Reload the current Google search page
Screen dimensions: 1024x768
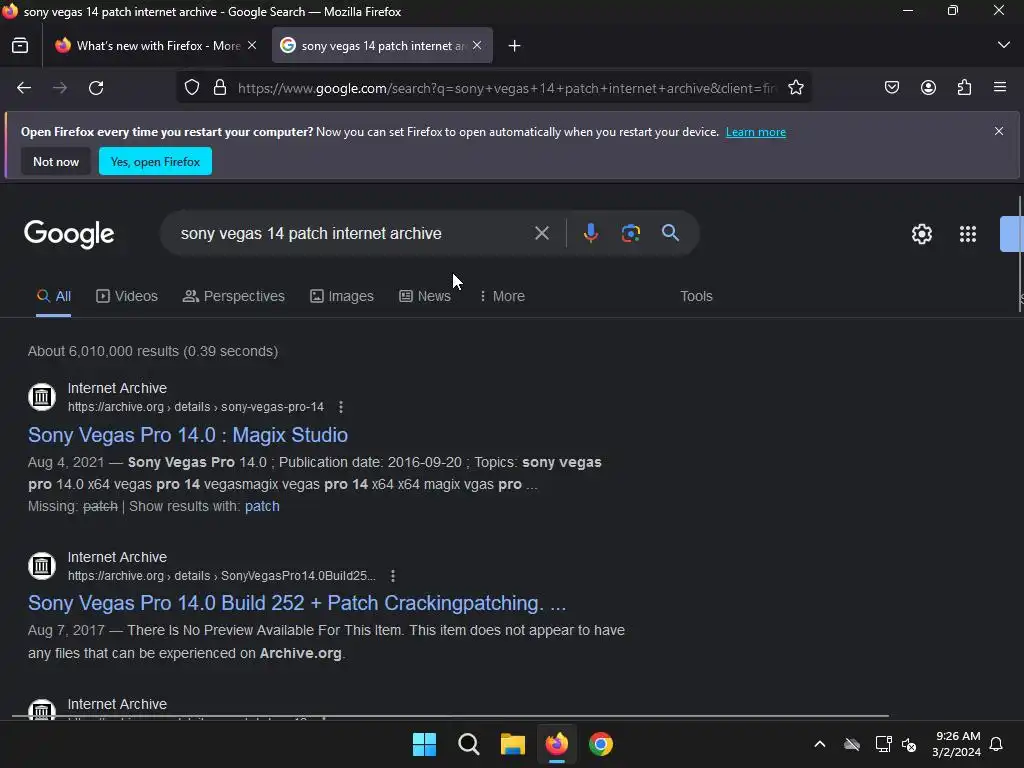point(96,88)
